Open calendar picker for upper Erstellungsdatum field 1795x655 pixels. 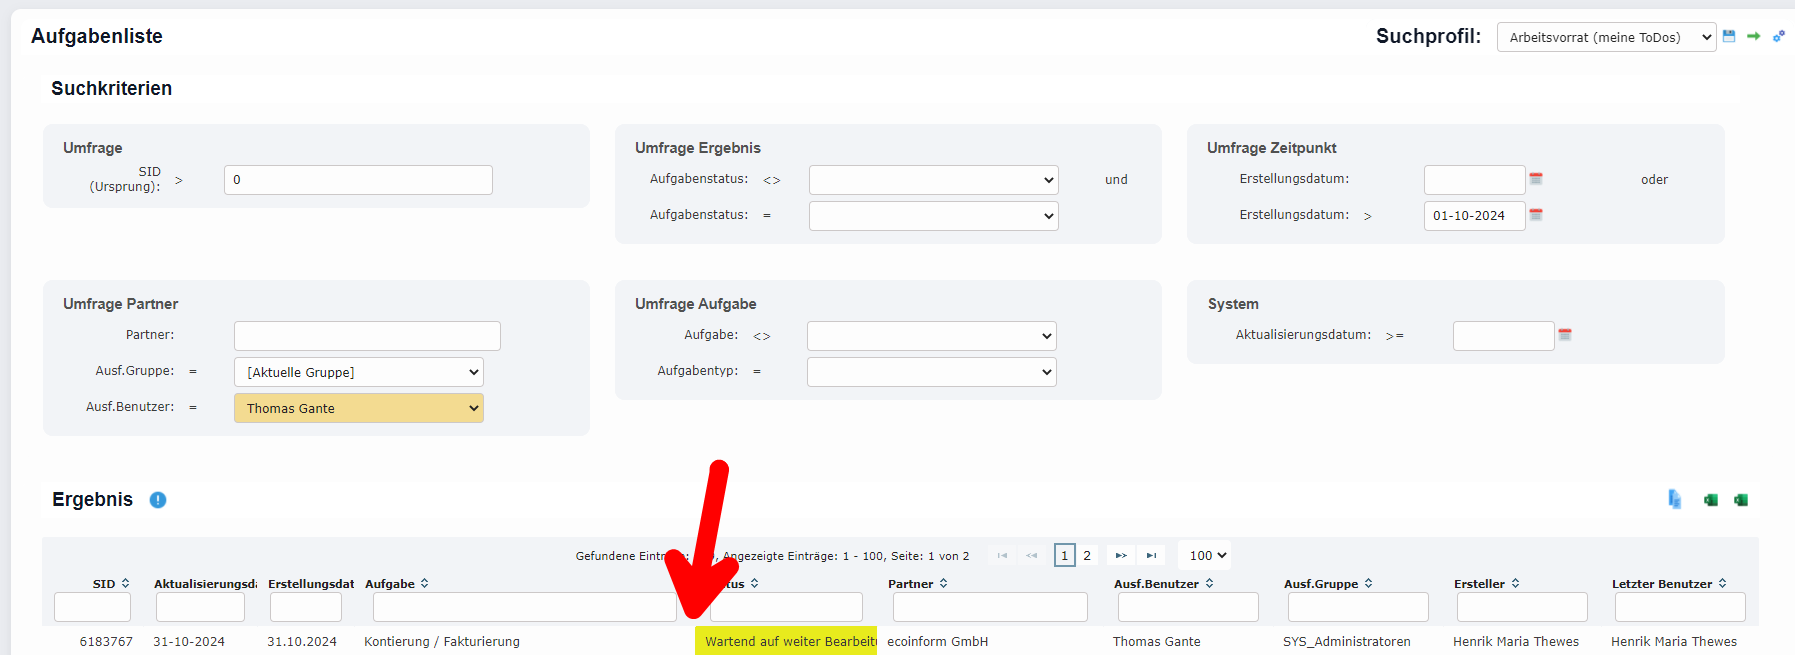point(1536,179)
